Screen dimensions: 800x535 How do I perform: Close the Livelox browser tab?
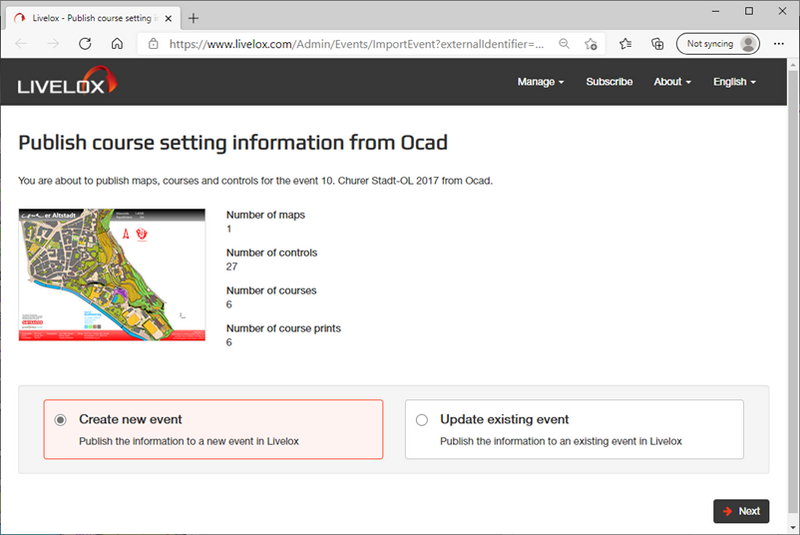point(168,18)
